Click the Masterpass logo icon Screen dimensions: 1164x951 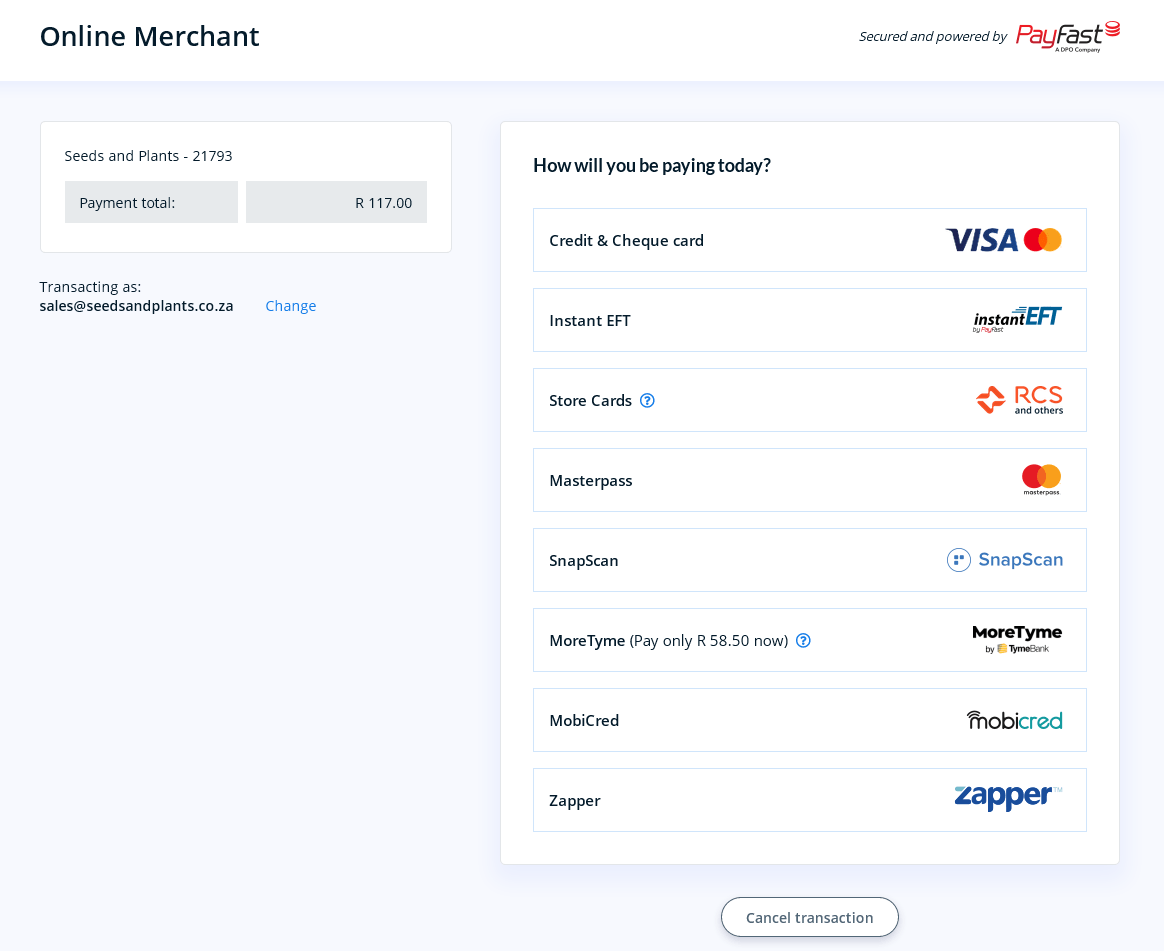click(x=1042, y=480)
